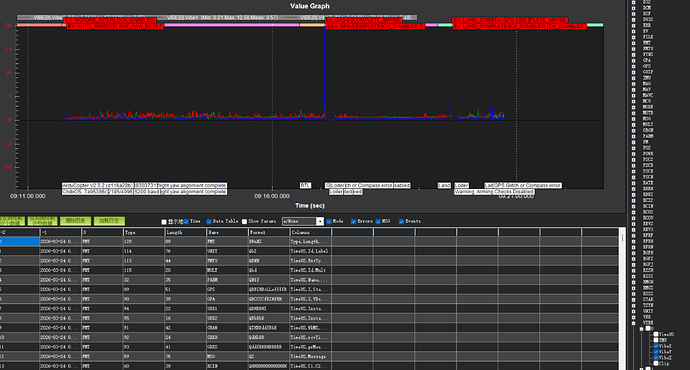Select the Name column header
The height and width of the screenshot is (370, 690).
(x=227, y=232)
